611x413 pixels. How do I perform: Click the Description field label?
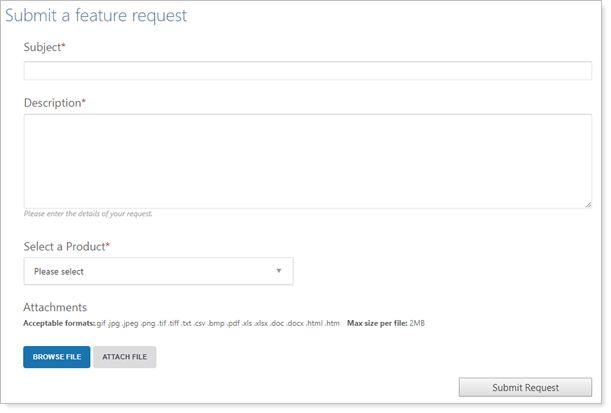51,103
